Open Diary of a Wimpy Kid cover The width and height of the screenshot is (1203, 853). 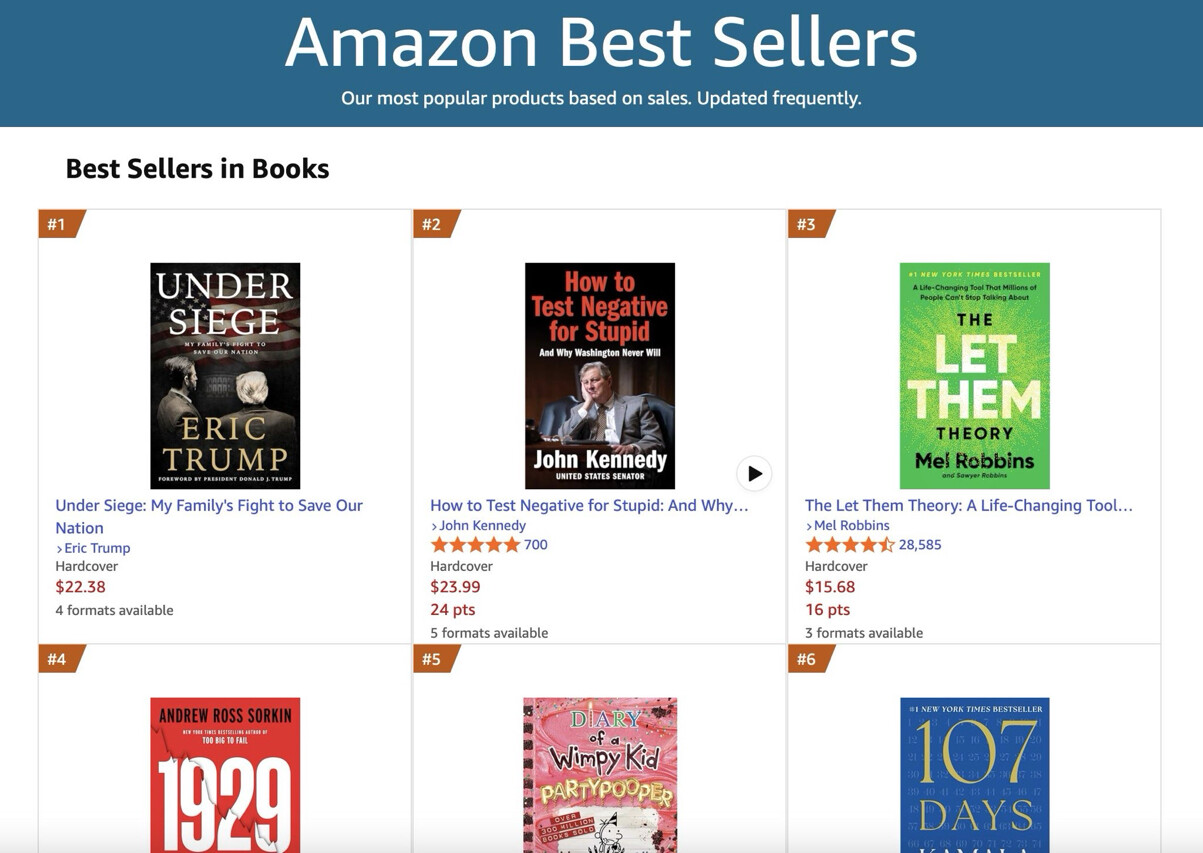click(599, 774)
